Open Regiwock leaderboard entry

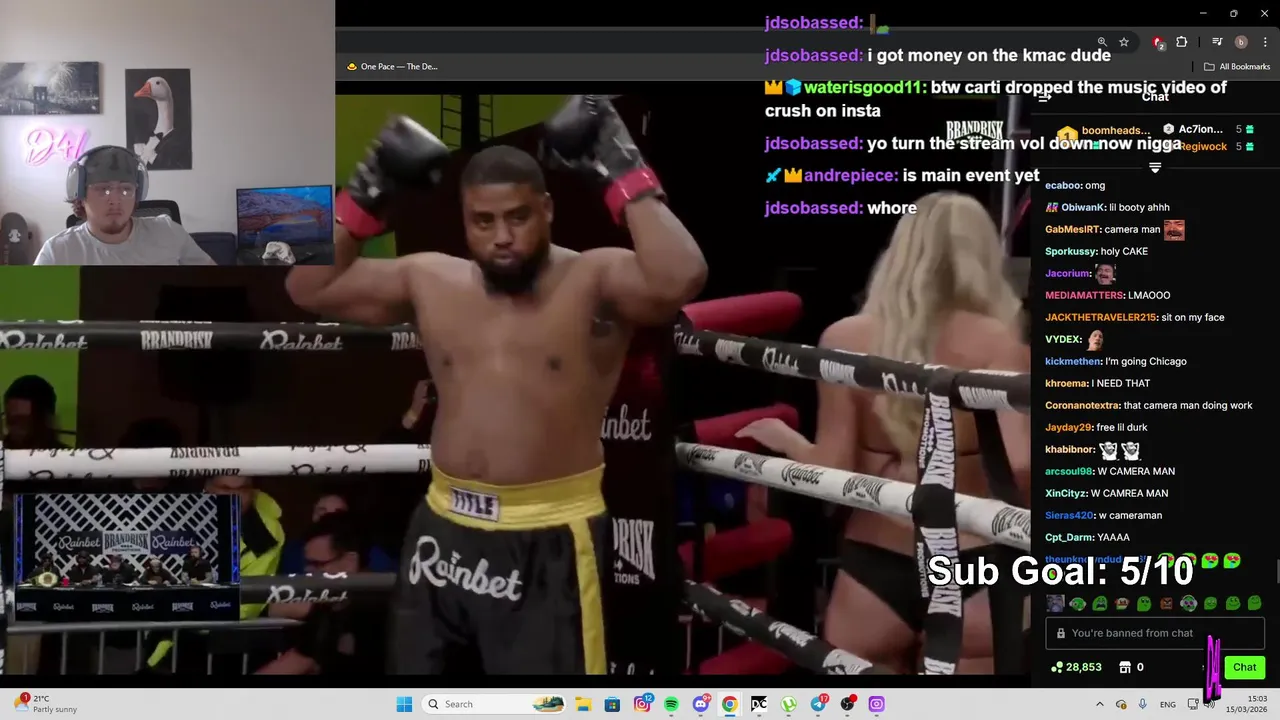(1208, 146)
